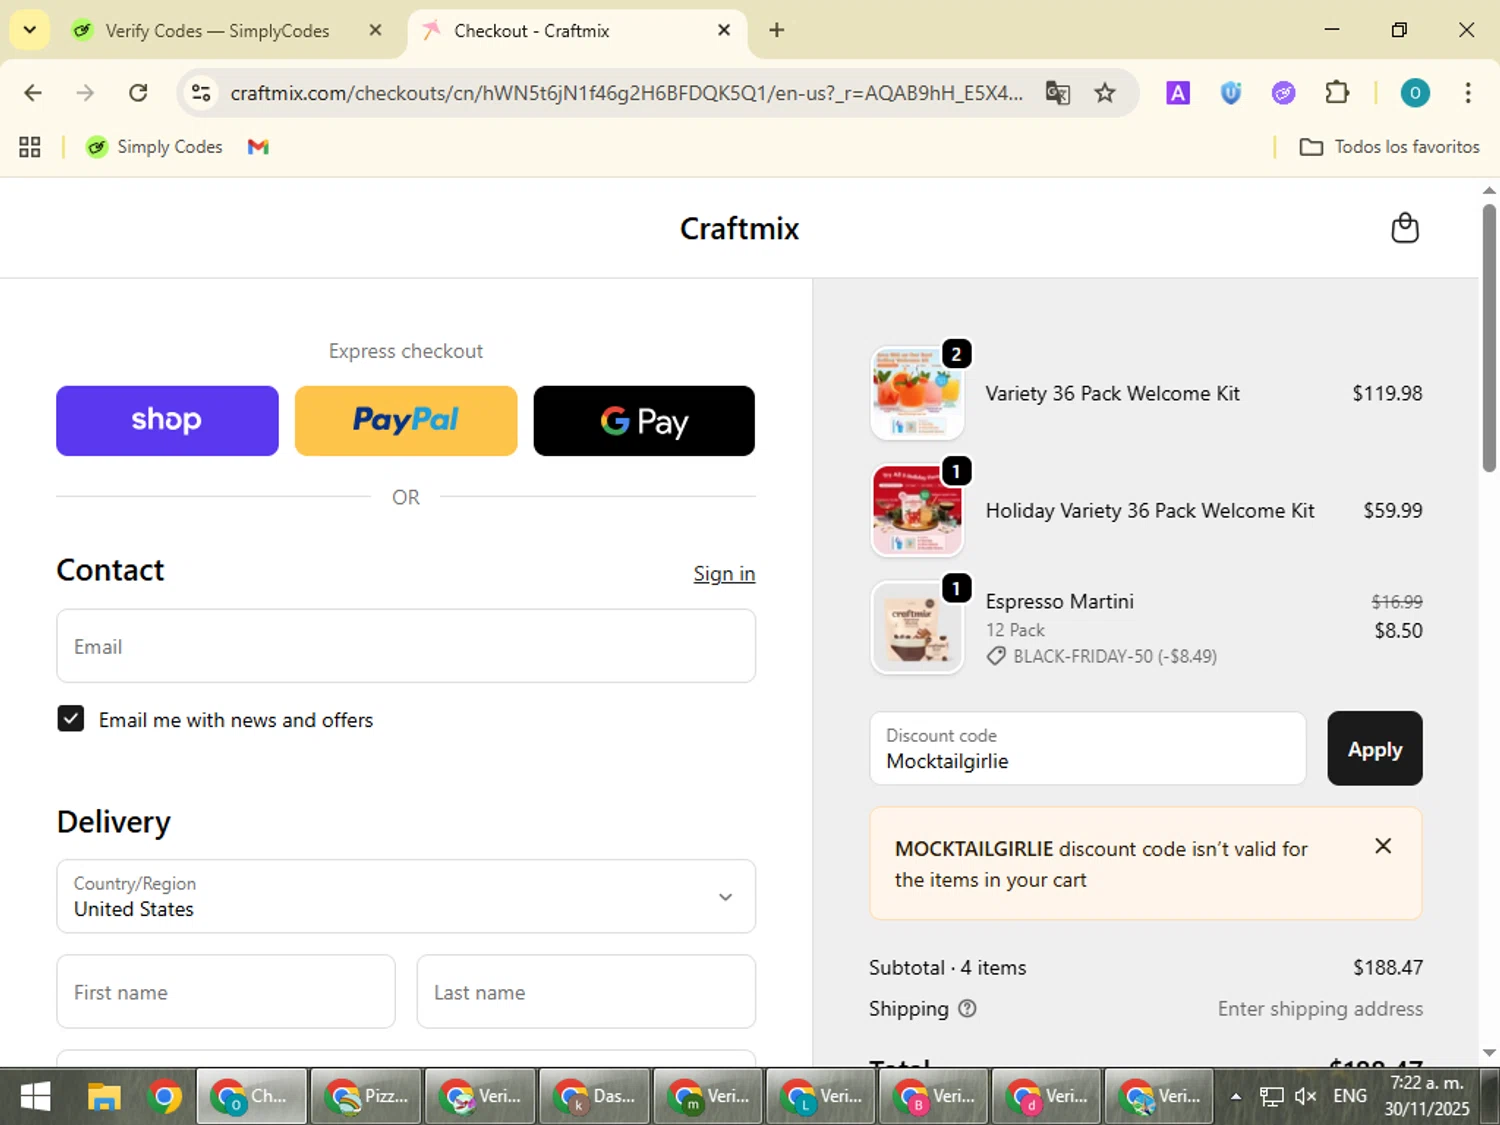Screen dimensions: 1500x1125
Task: Click the browser back arrow
Action: 33,93
